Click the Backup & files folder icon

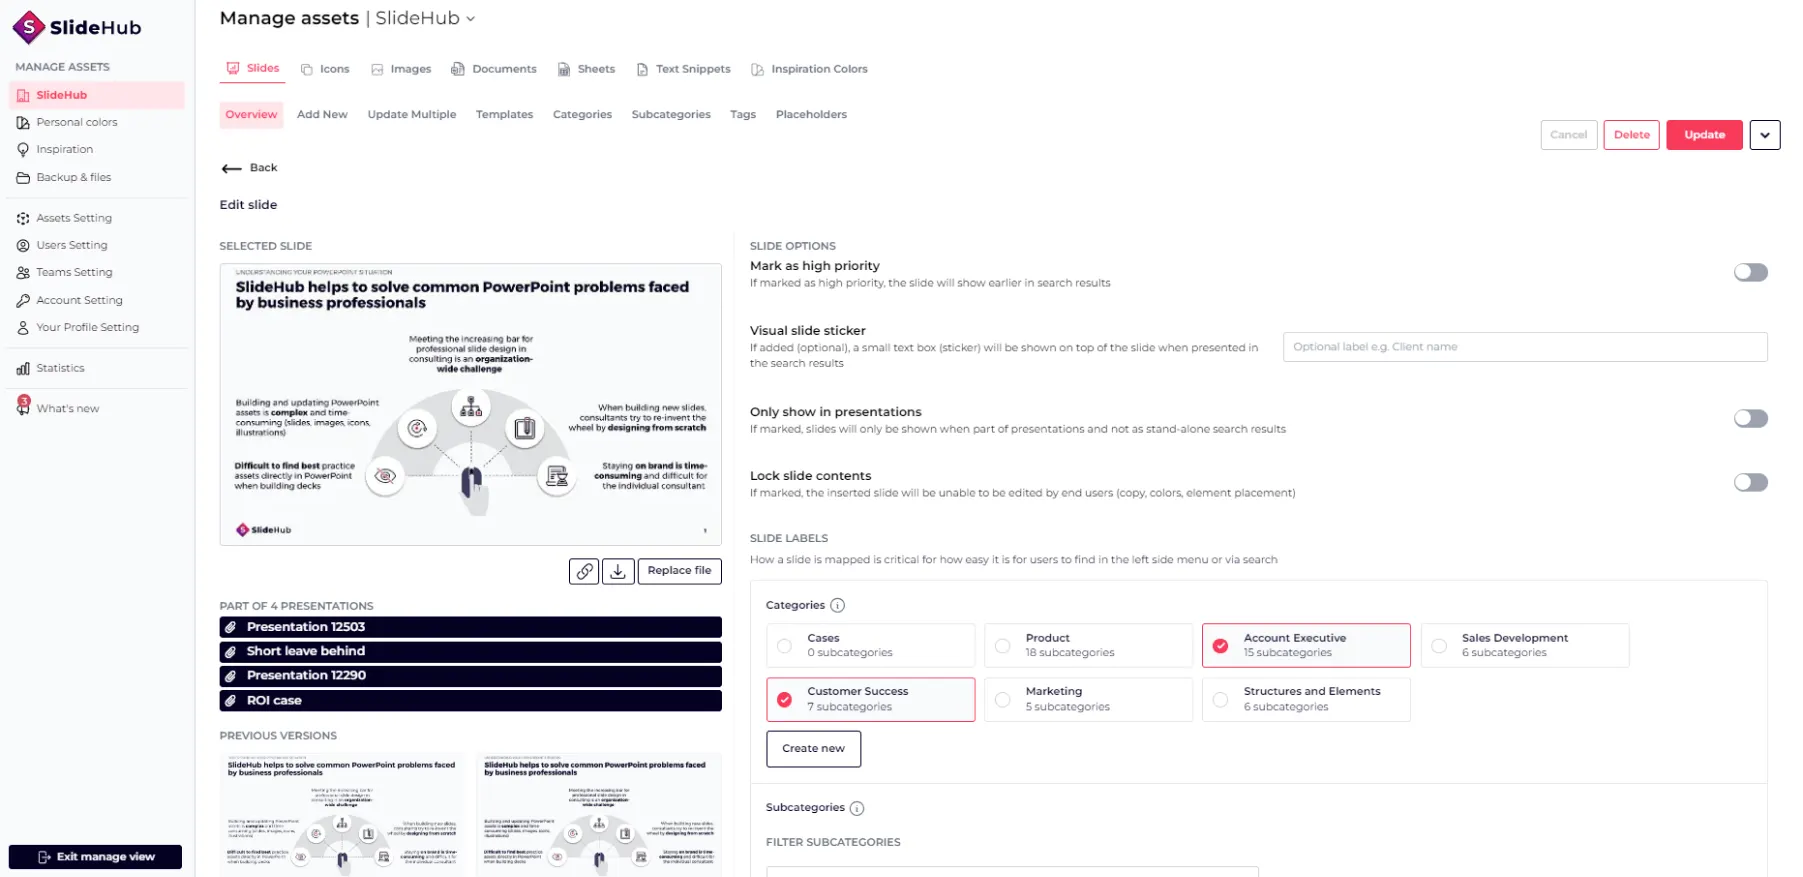click(23, 177)
